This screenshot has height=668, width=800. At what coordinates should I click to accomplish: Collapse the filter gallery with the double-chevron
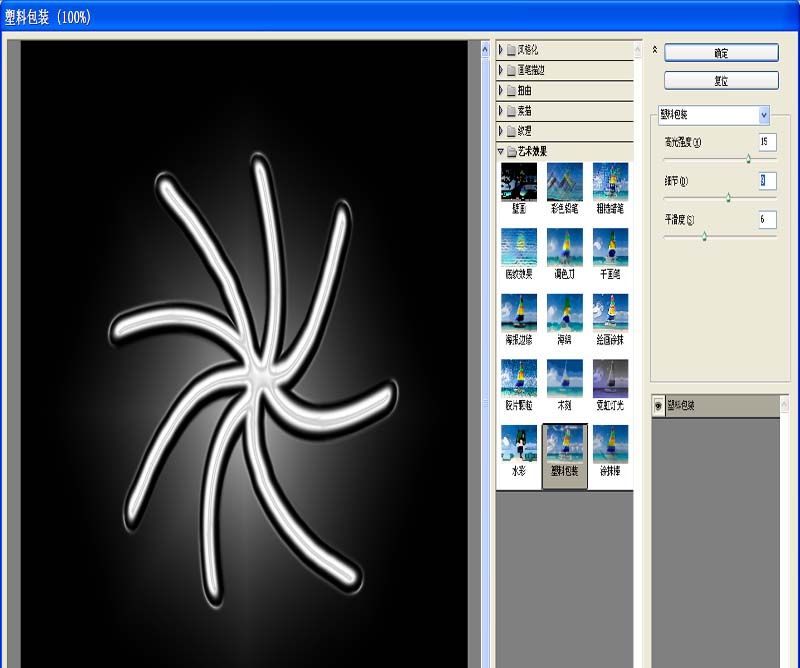(655, 50)
